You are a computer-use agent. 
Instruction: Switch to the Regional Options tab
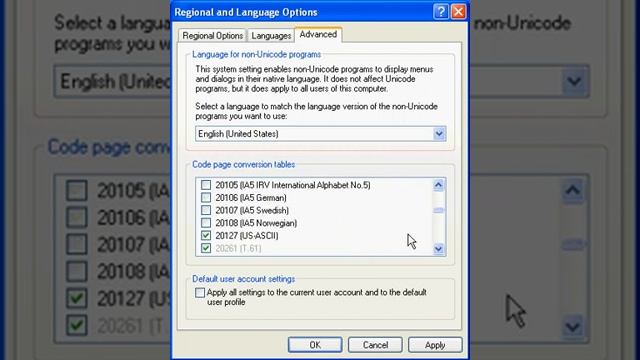coord(212,36)
